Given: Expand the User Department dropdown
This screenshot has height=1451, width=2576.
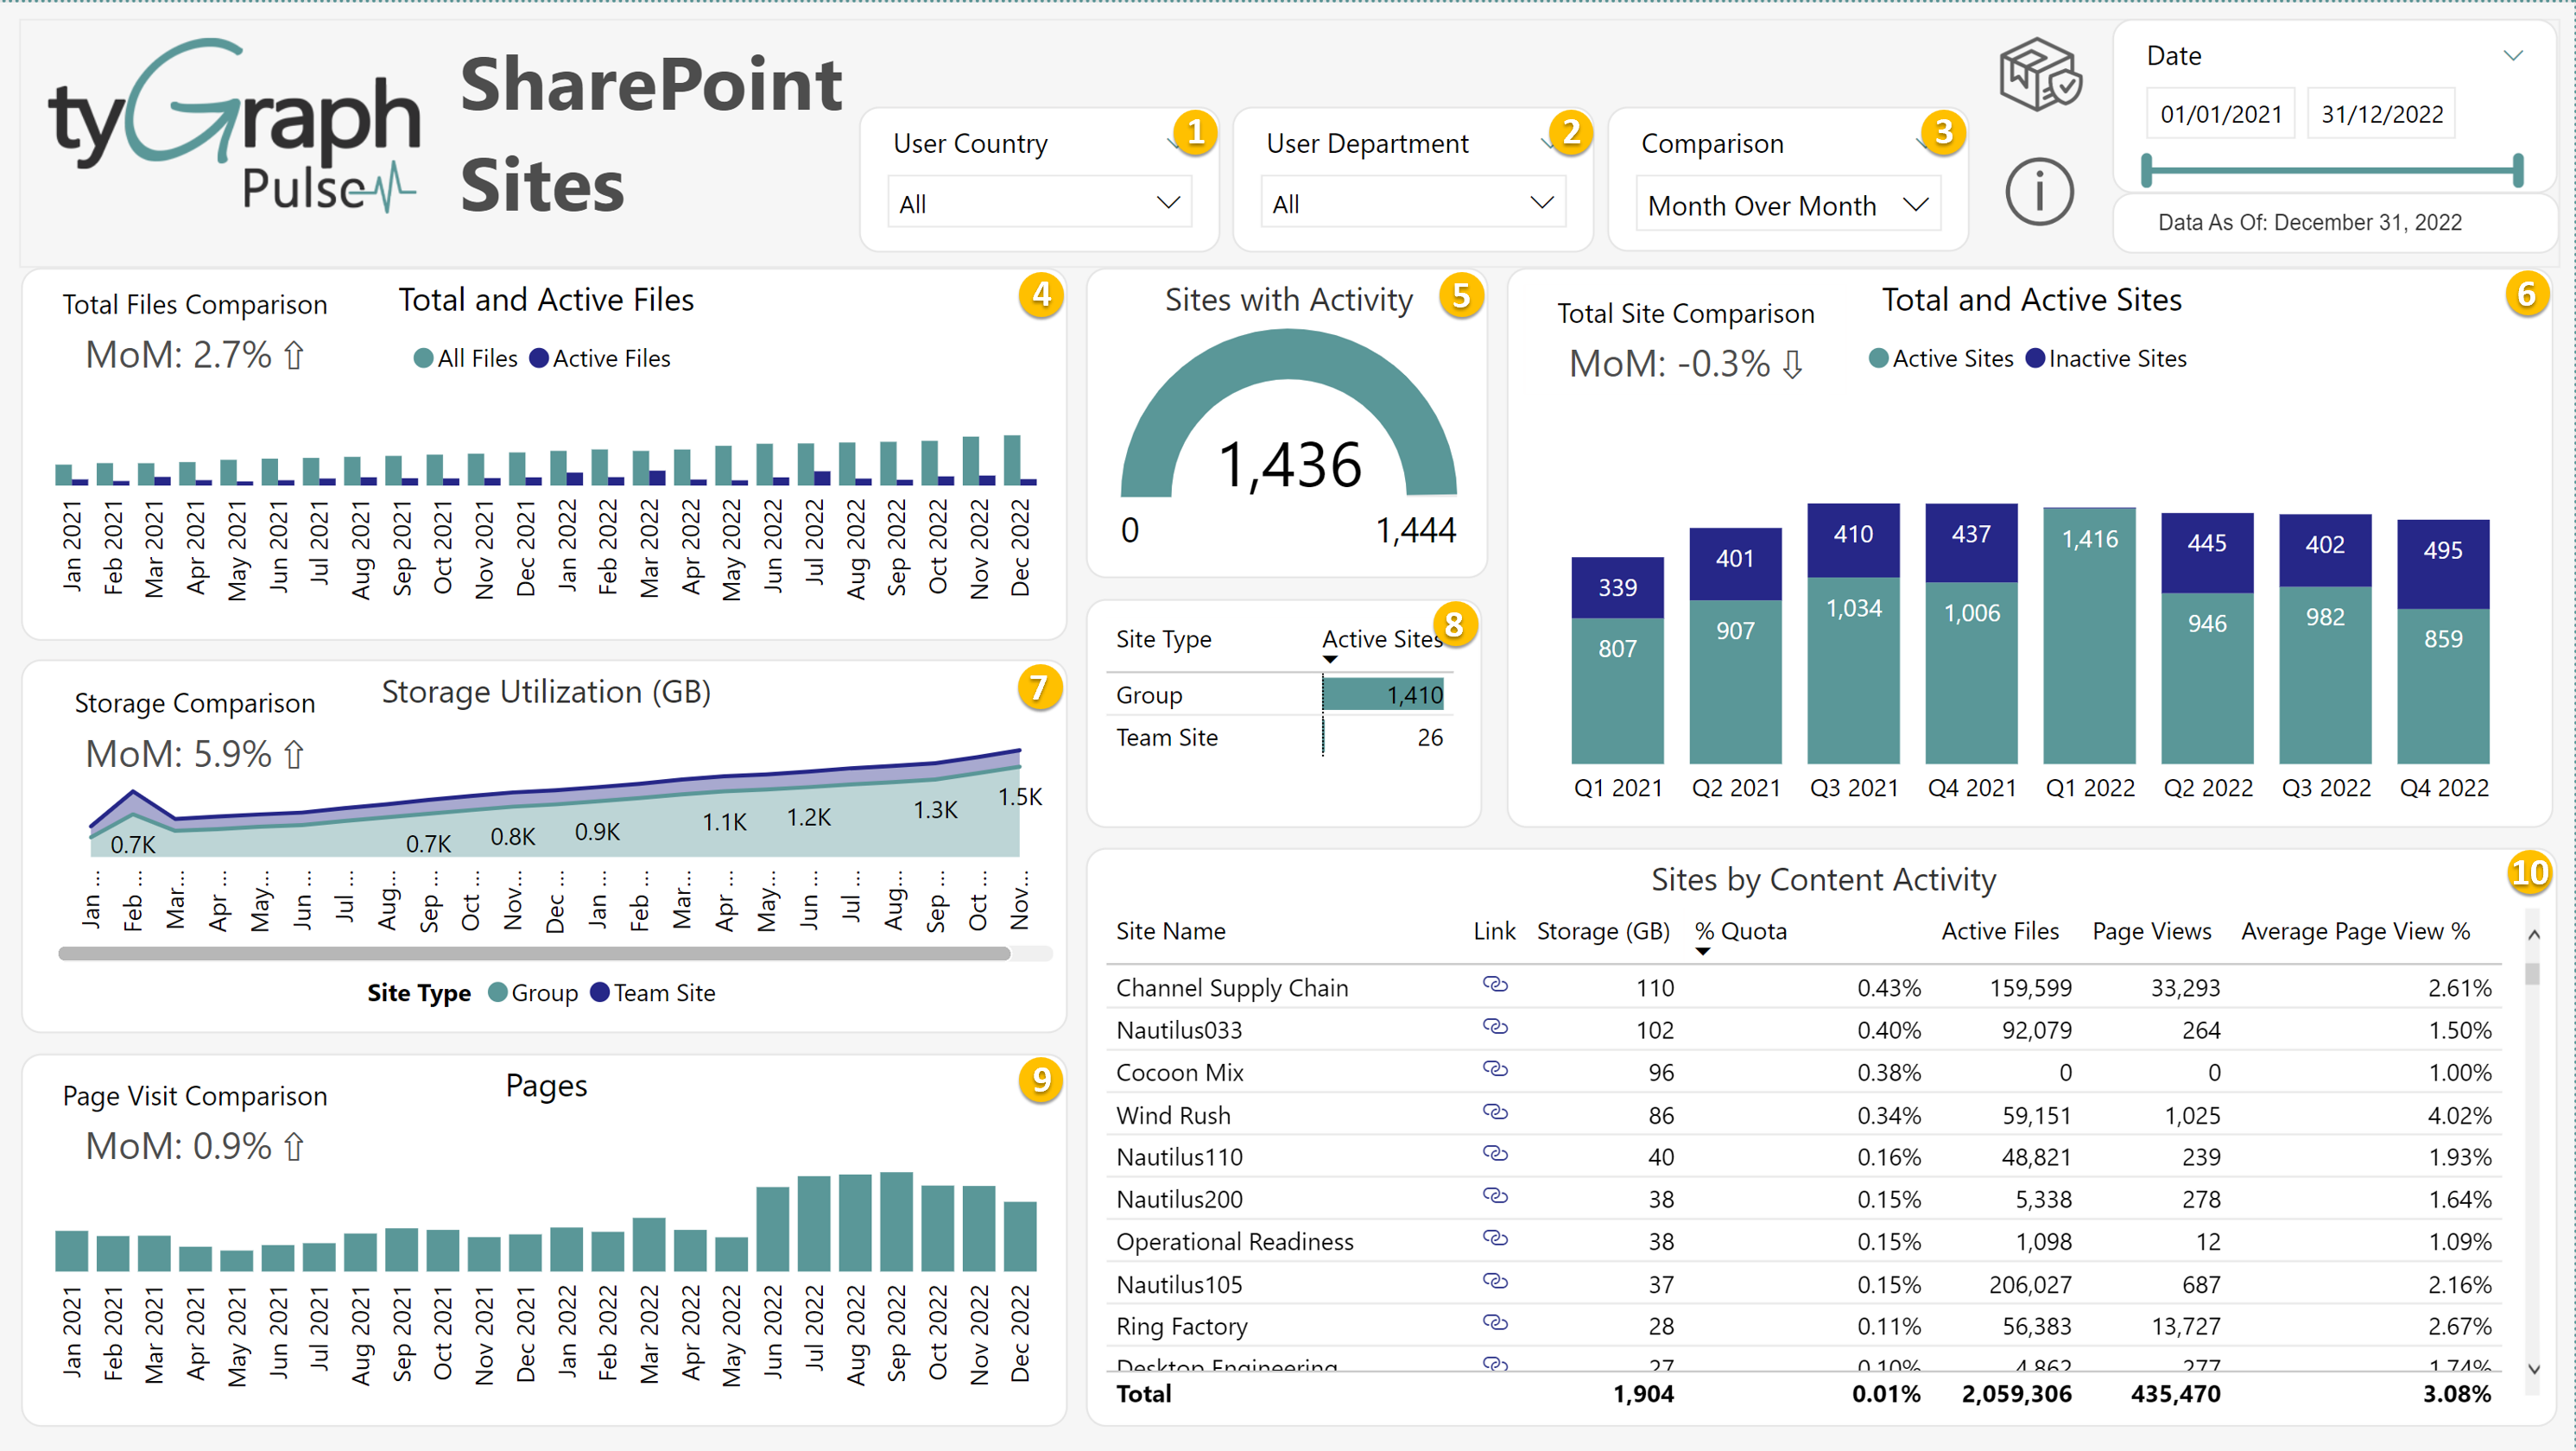Looking at the screenshot, I should coord(1412,204).
